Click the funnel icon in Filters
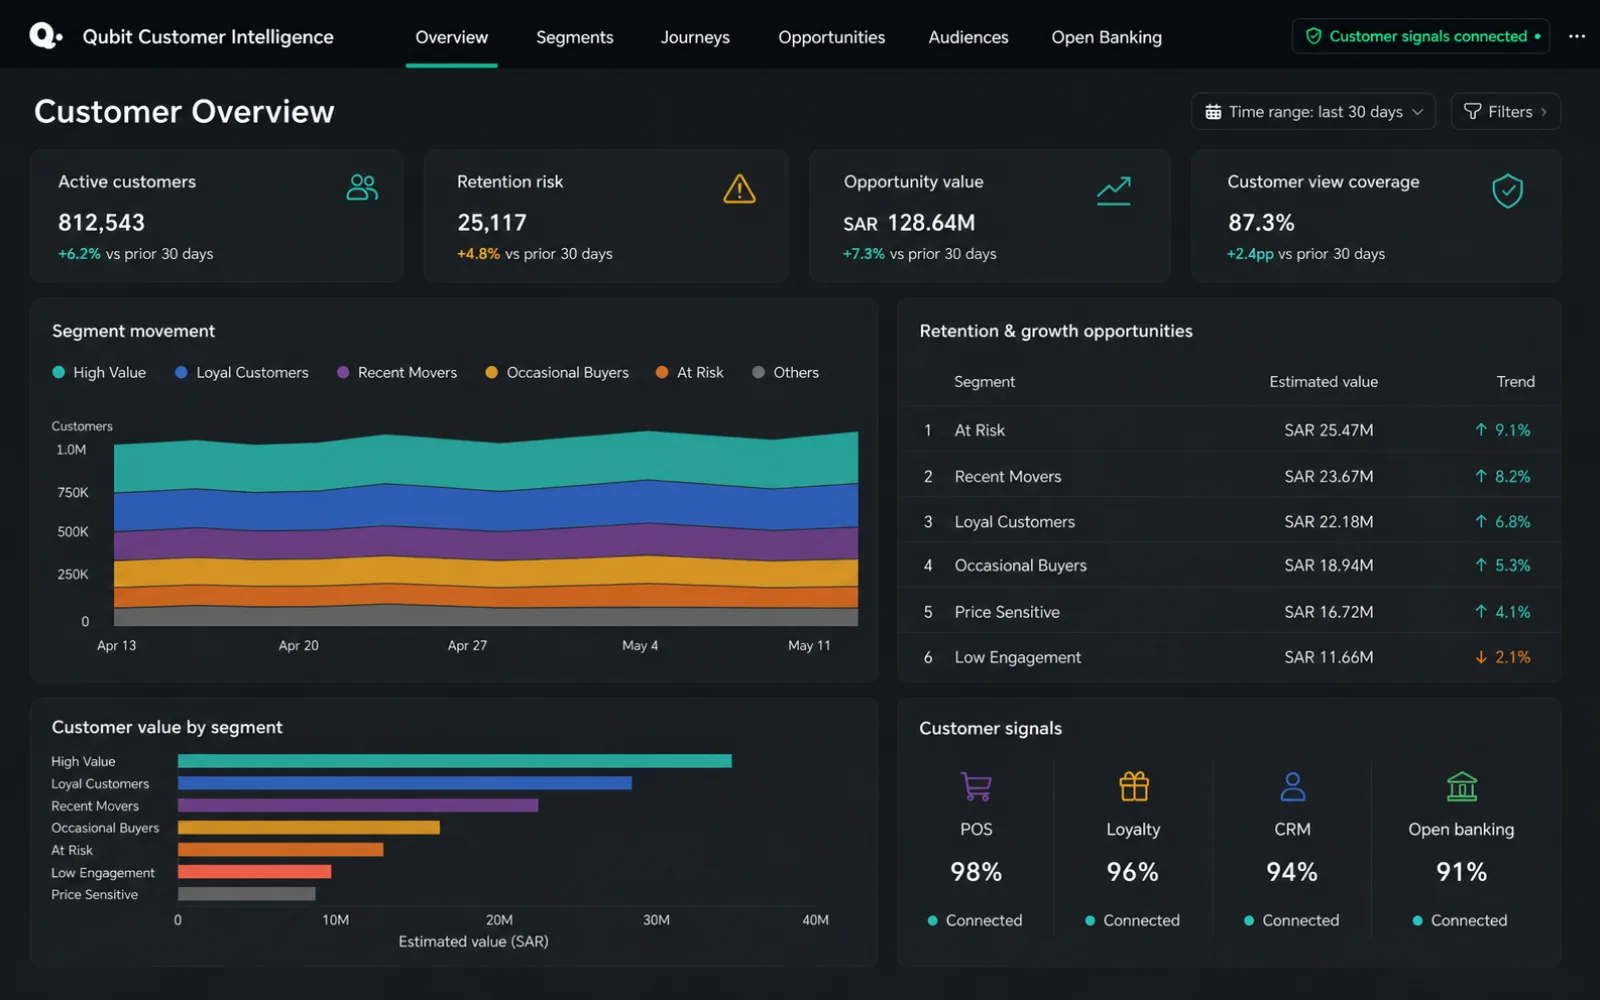The image size is (1600, 1000). tap(1472, 111)
